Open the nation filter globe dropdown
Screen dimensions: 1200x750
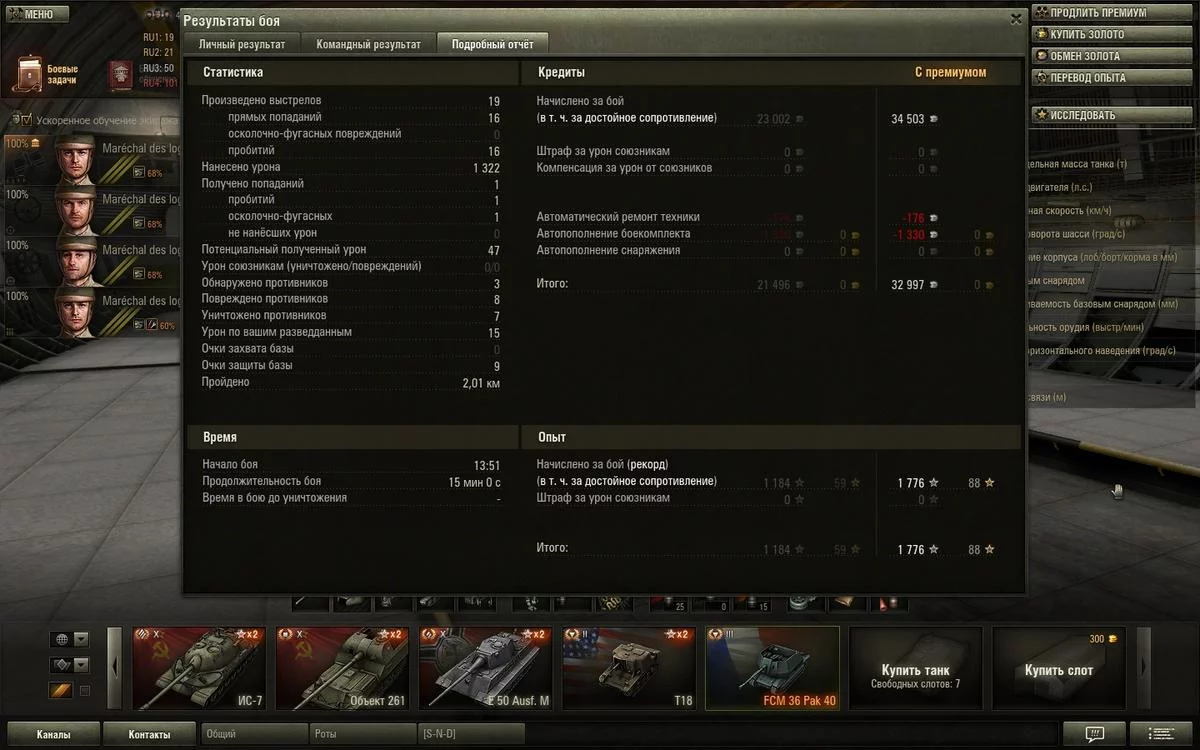pos(69,639)
